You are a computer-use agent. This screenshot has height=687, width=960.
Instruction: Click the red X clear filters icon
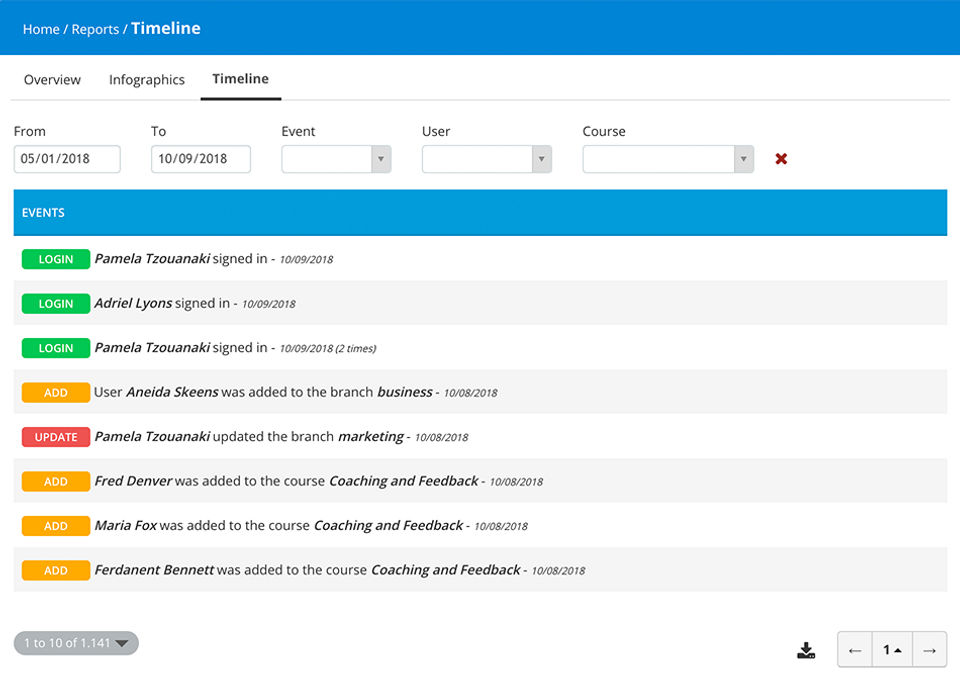(x=781, y=159)
